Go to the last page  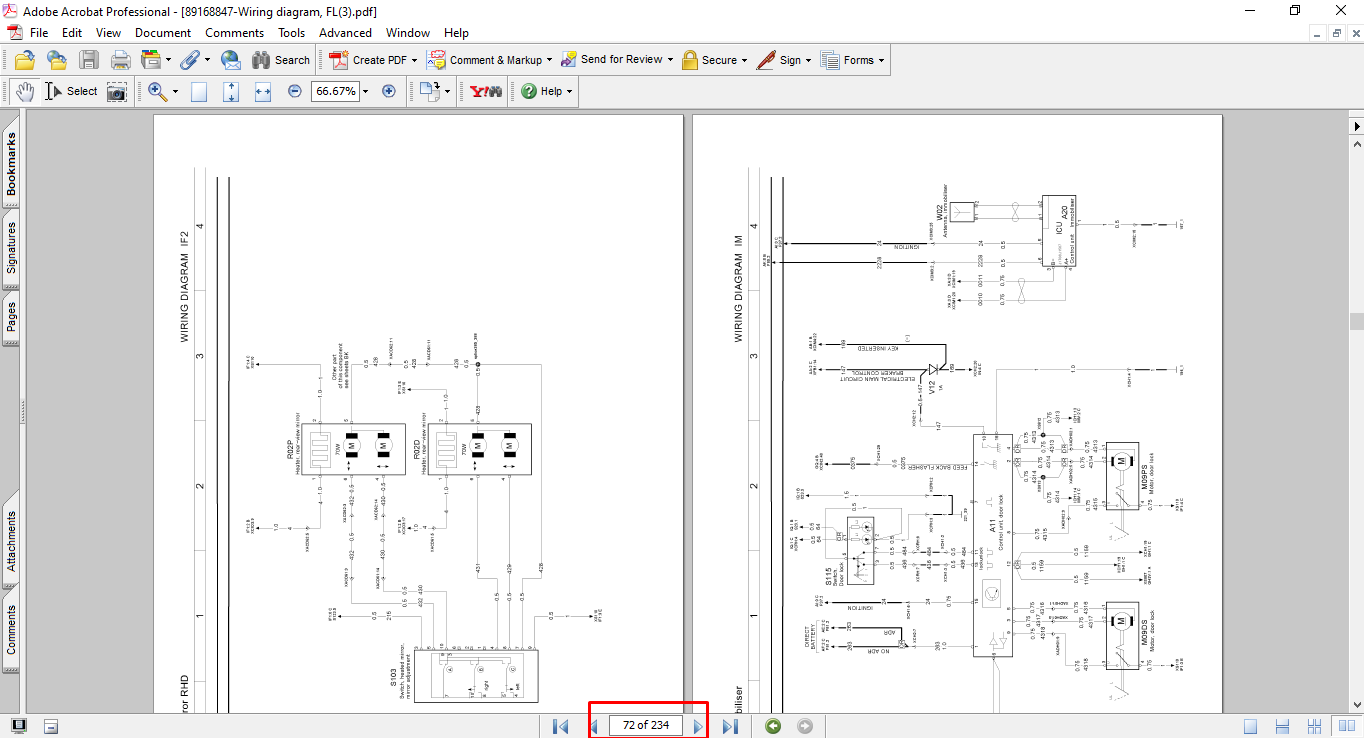[x=730, y=726]
